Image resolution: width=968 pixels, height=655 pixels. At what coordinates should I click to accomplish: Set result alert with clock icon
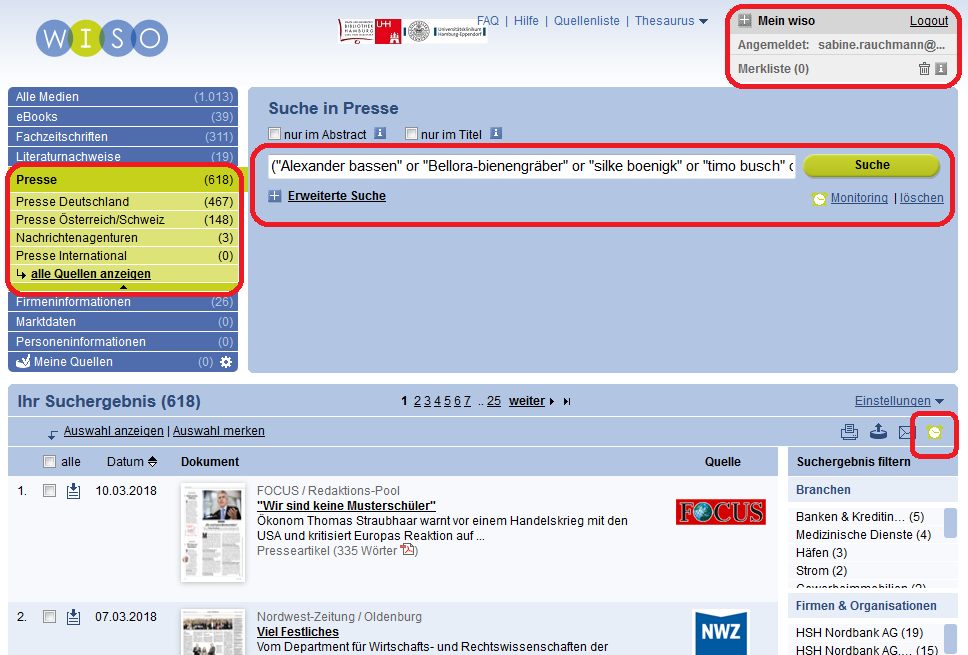tap(934, 432)
